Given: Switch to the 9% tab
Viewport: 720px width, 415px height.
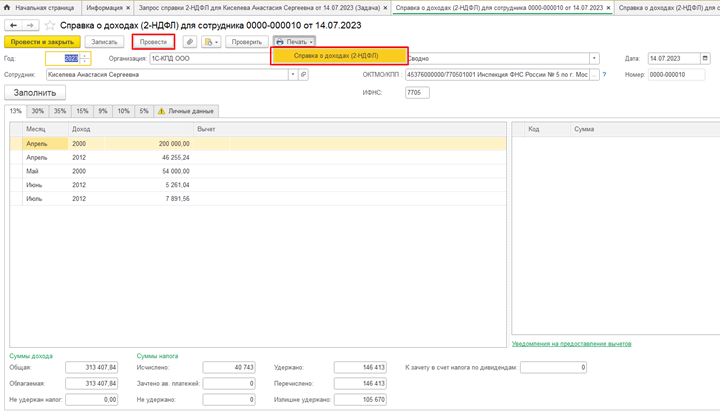Looking at the screenshot, I should click(x=103, y=111).
